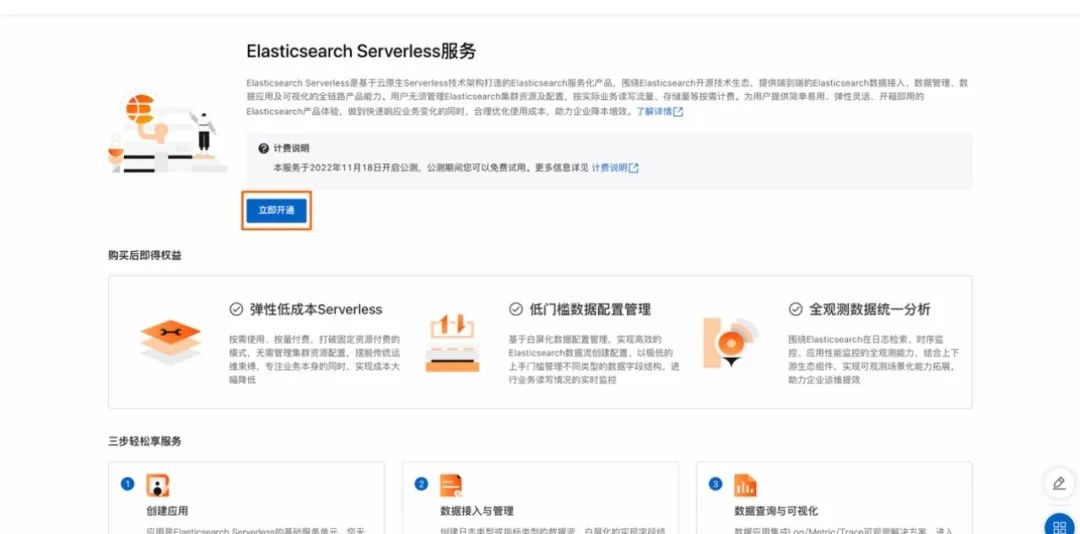Click the 全观测数据统一分析 title
1080x534 pixels.
[x=869, y=309]
